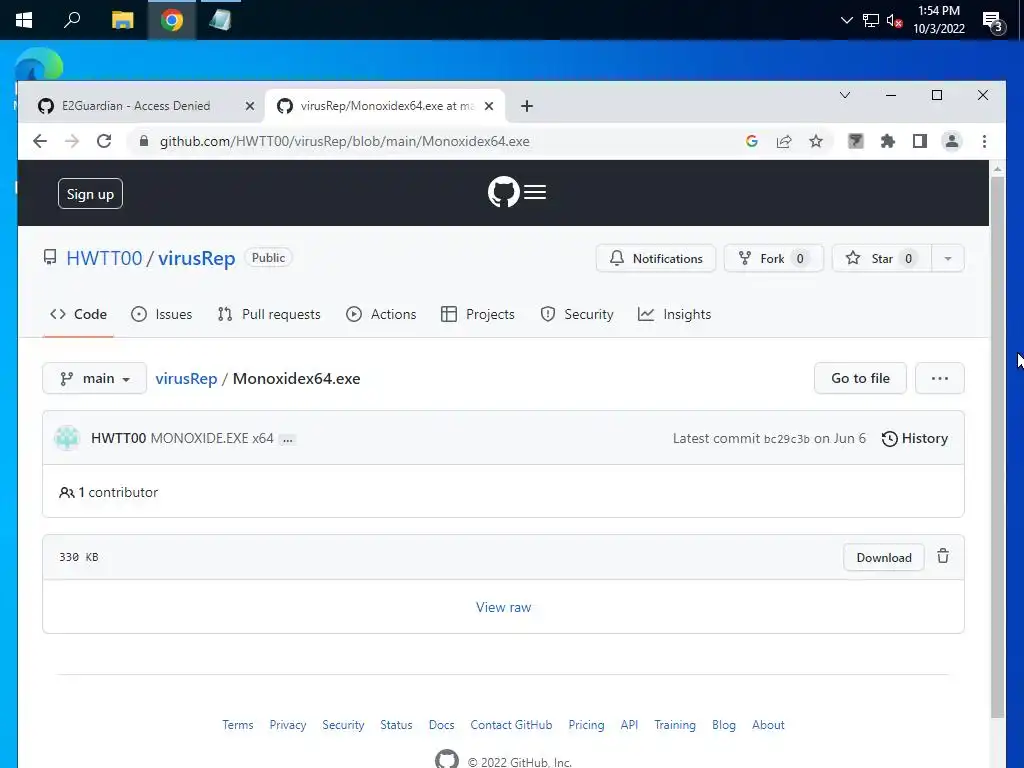Open the footer Terms link
1024x768 pixels.
coord(238,725)
